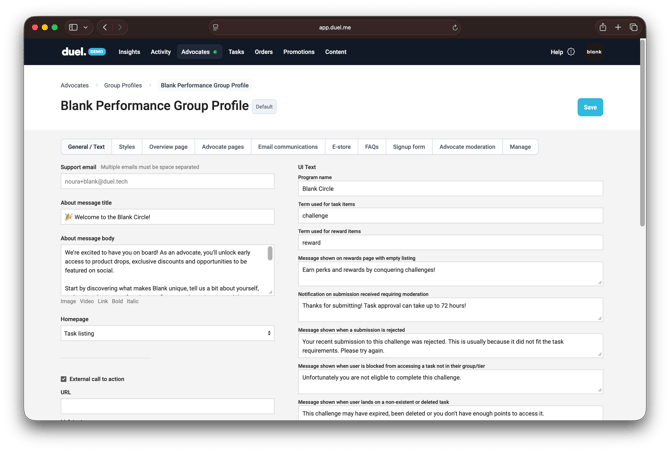The width and height of the screenshot is (670, 452).
Task: Open the Advocate moderation tab
Action: (x=467, y=147)
